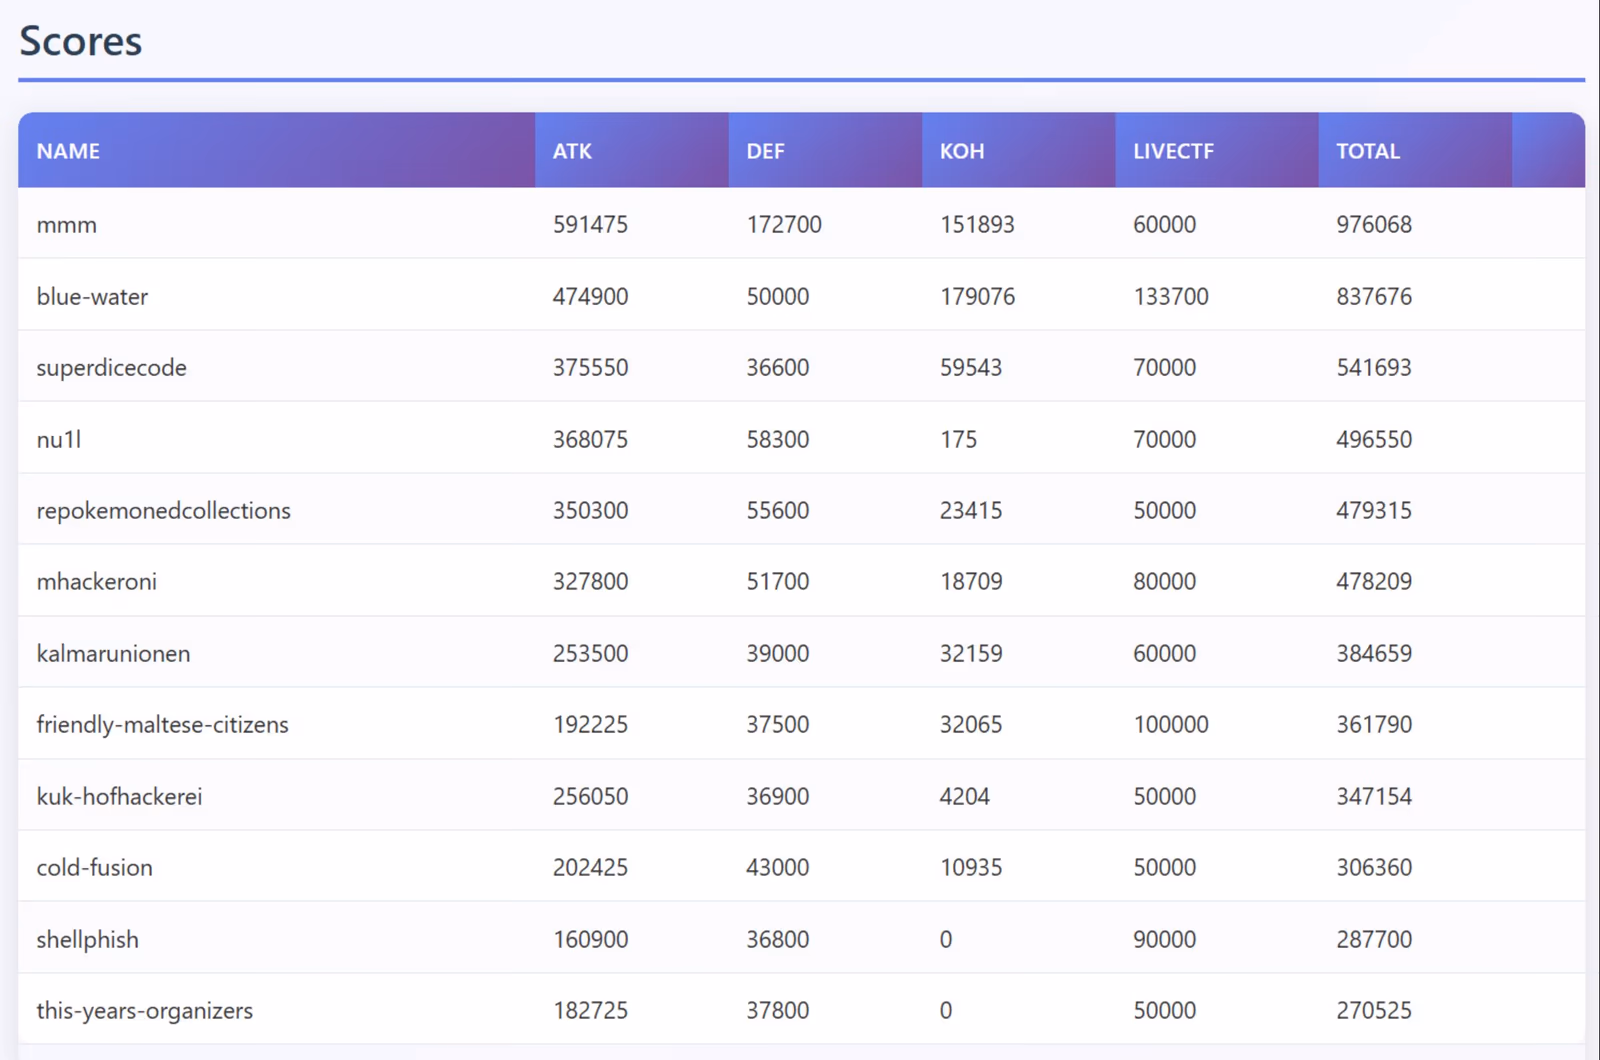Viewport: 1600px width, 1060px height.
Task: Click the friendly-maltese-citizens team name
Action: coord(162,725)
